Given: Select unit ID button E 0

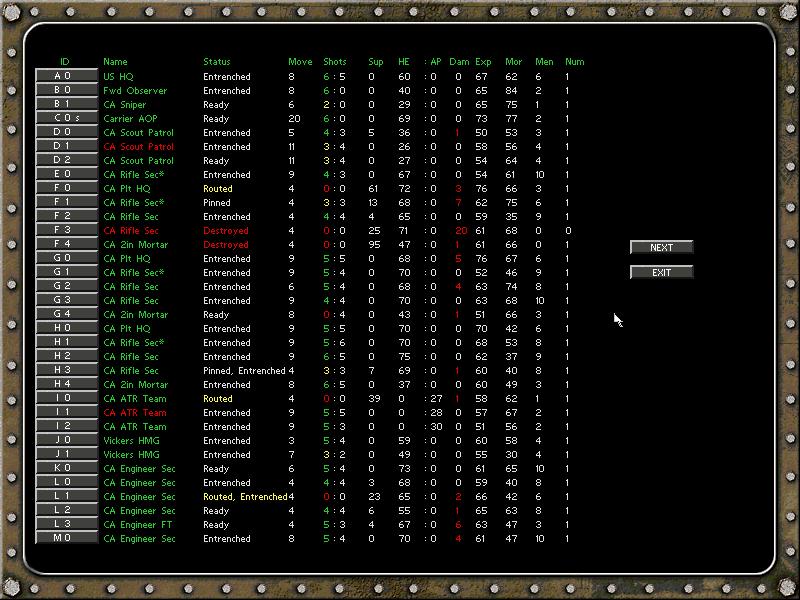Looking at the screenshot, I should (x=66, y=174).
